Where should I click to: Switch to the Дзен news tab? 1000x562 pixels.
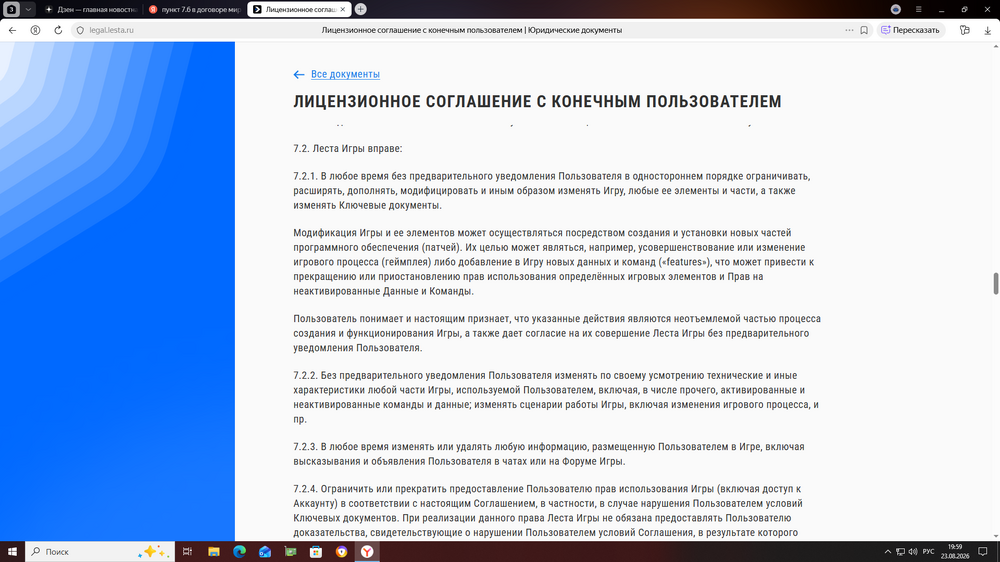[x=91, y=10]
